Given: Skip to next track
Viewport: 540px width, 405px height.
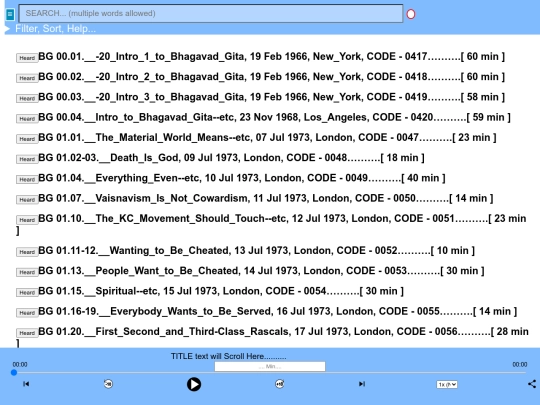Looking at the screenshot, I should click(x=362, y=384).
